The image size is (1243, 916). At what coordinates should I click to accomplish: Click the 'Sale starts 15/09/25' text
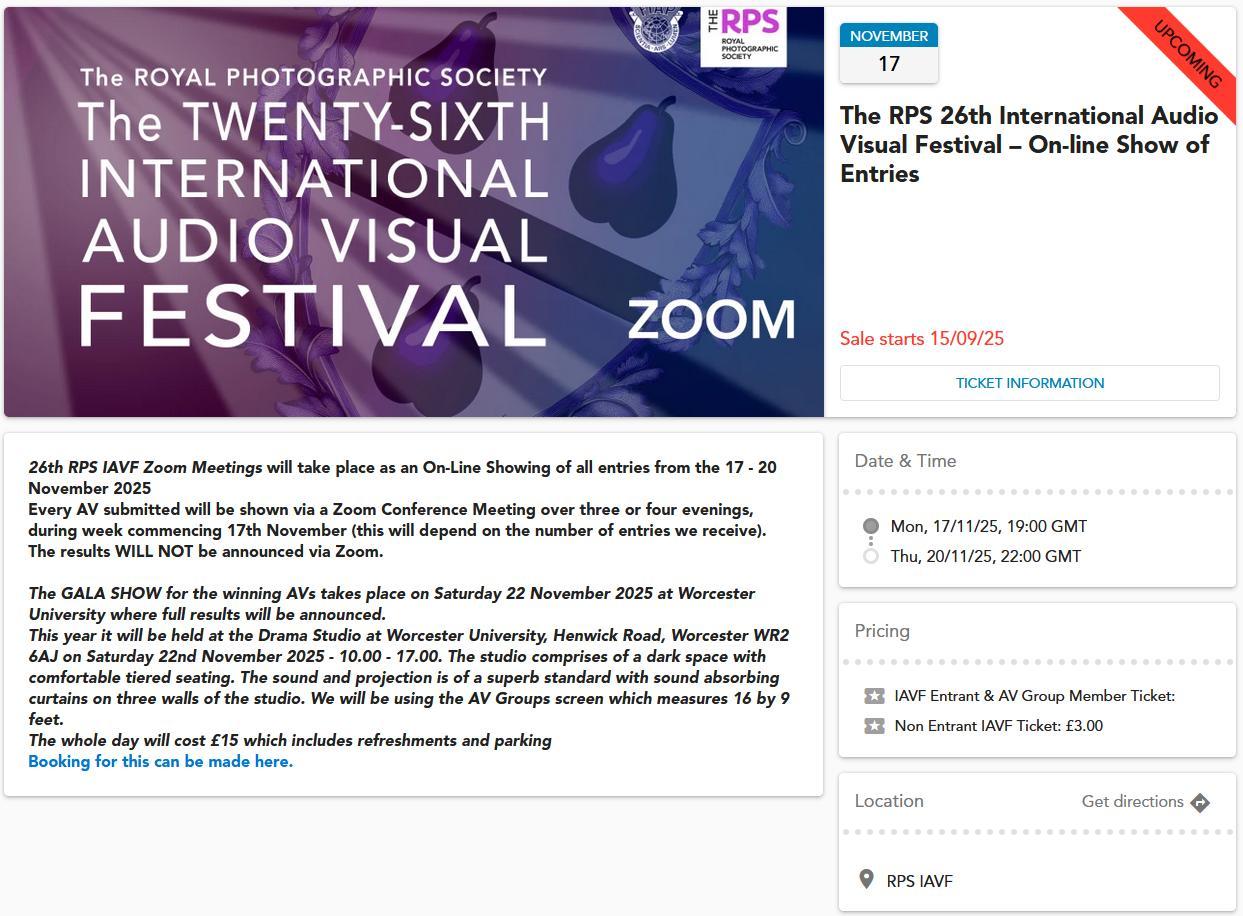point(922,338)
